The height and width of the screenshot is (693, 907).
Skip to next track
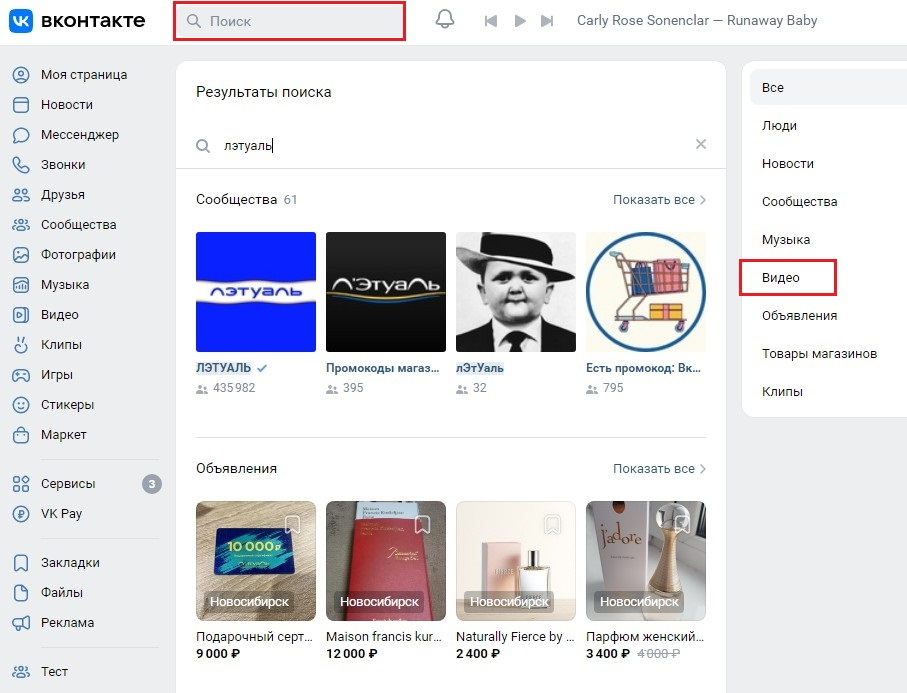[x=547, y=21]
